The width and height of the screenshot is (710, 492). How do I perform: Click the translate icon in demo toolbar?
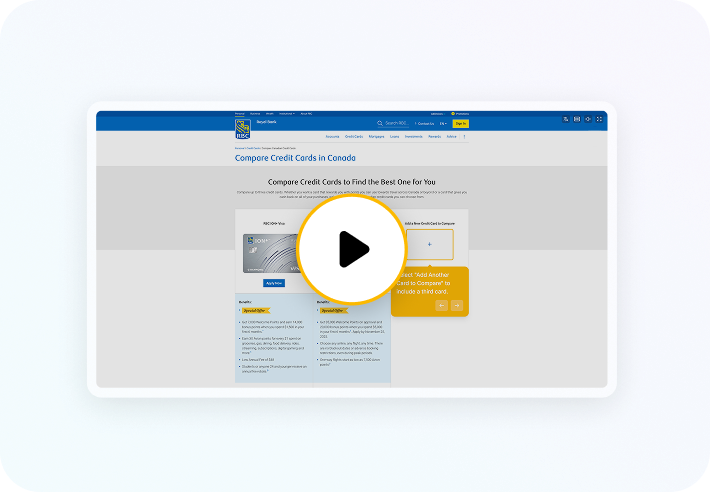coord(566,119)
